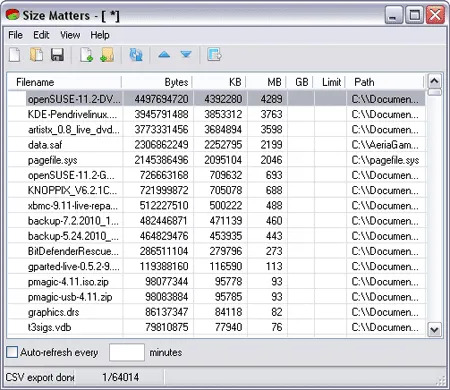Image resolution: width=450 pixels, height=390 pixels.
Task: Enable the Auto-refresh every checkbox
Action: point(12,352)
